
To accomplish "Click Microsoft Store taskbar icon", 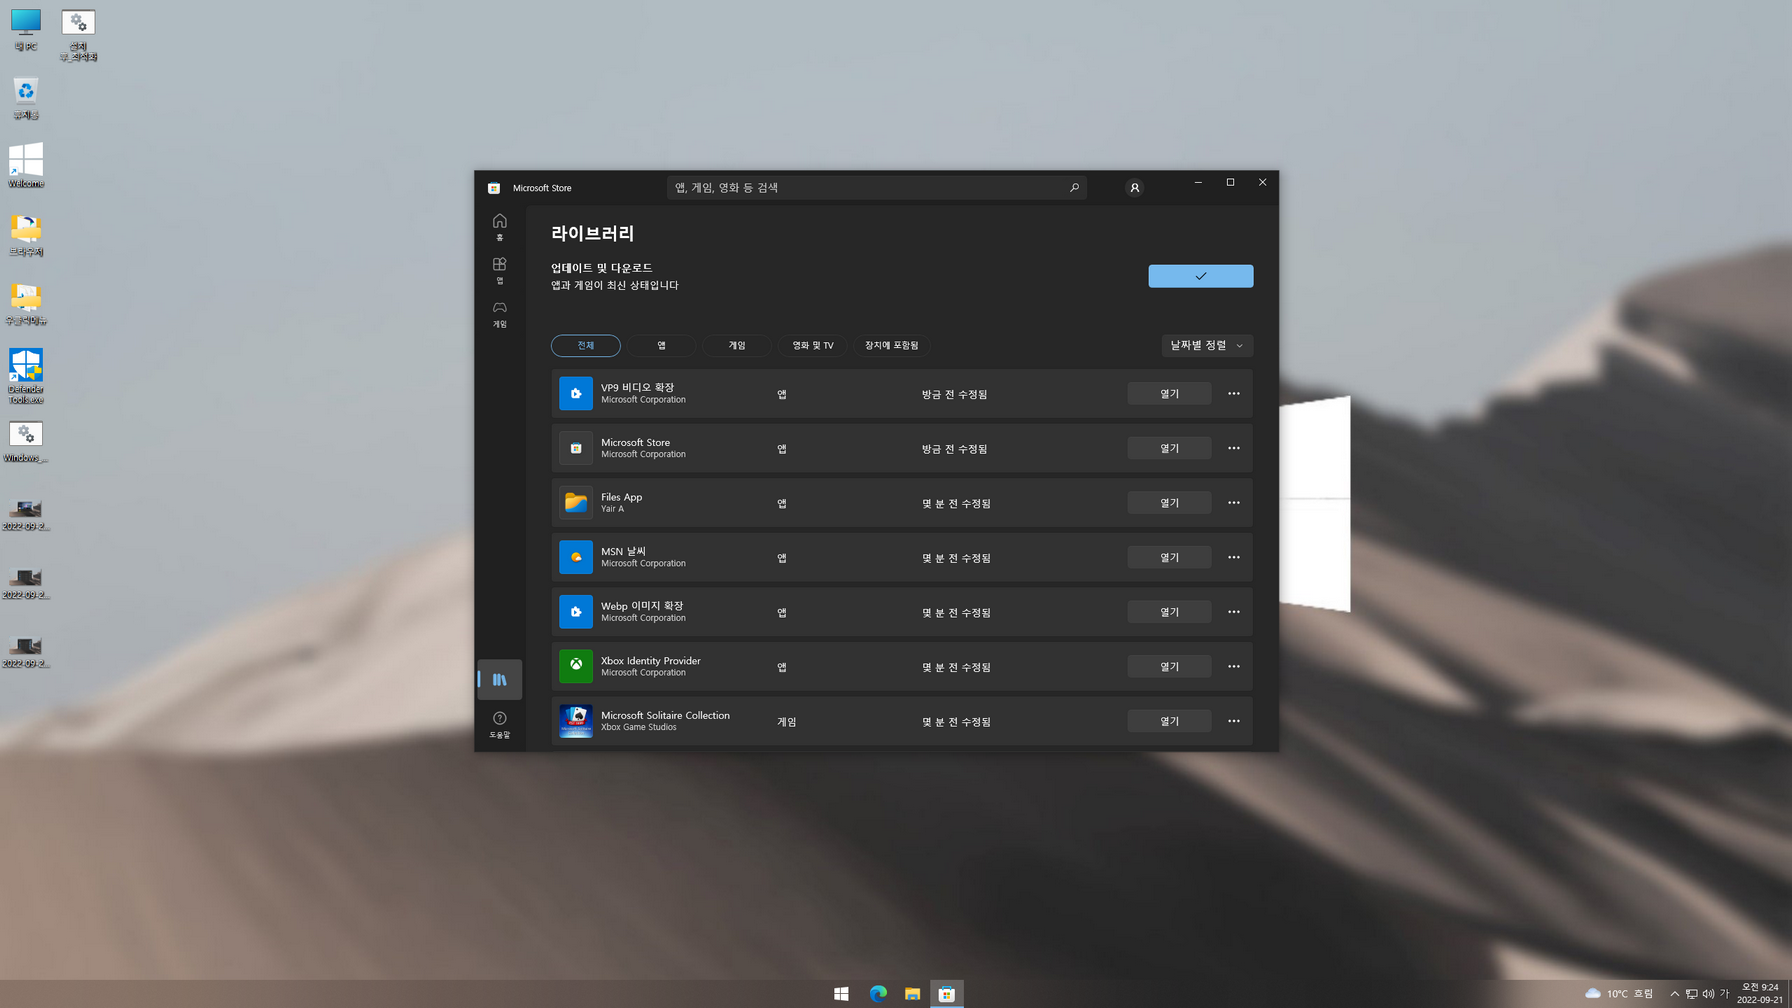I will (x=946, y=993).
